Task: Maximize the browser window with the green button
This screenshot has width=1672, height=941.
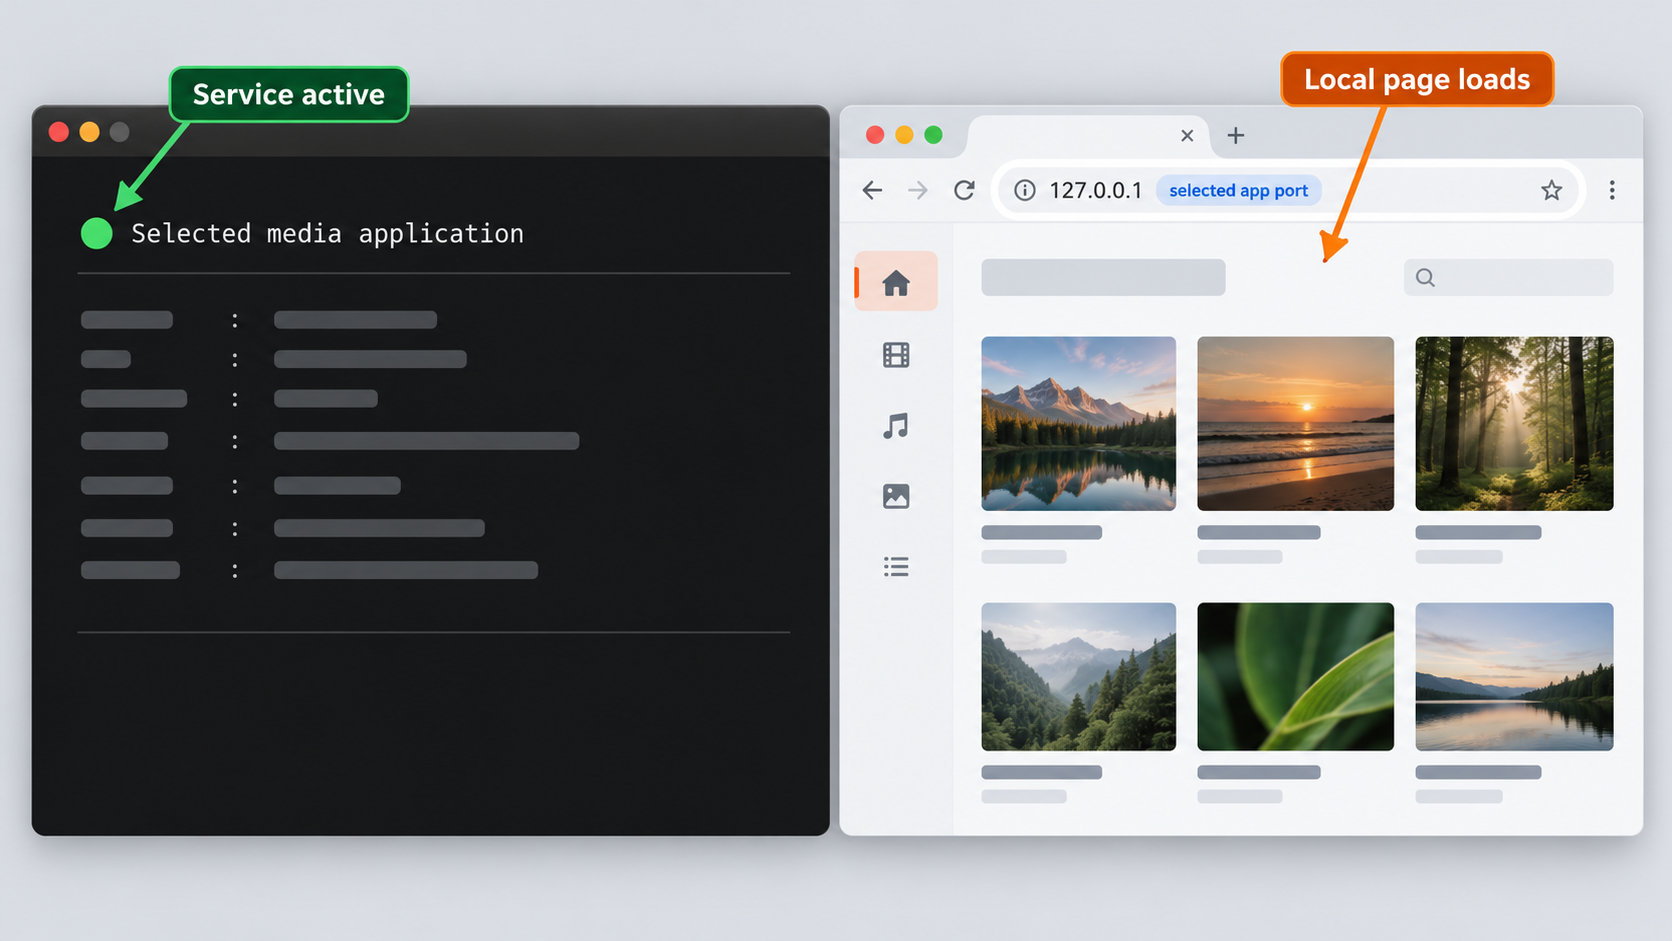Action: tap(933, 135)
